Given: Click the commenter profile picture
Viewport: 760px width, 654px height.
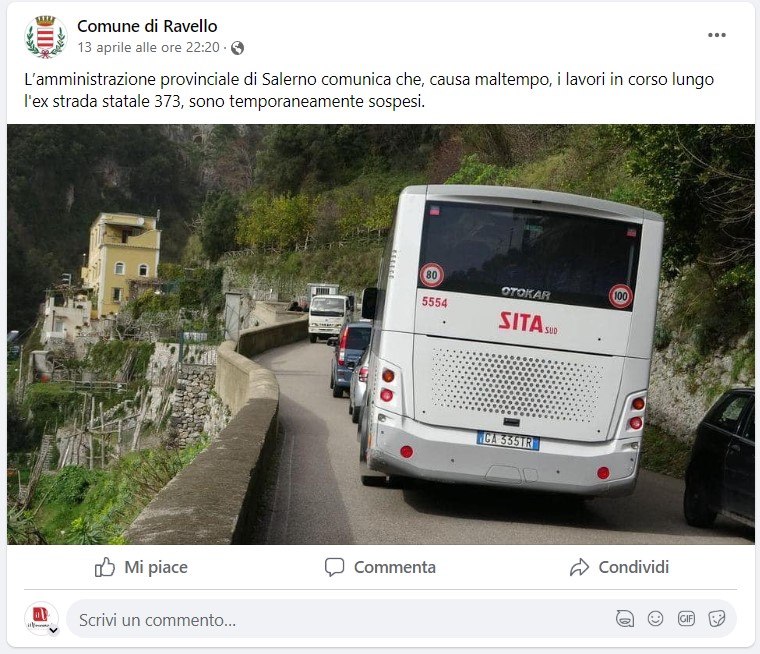Looking at the screenshot, I should pyautogui.click(x=41, y=619).
